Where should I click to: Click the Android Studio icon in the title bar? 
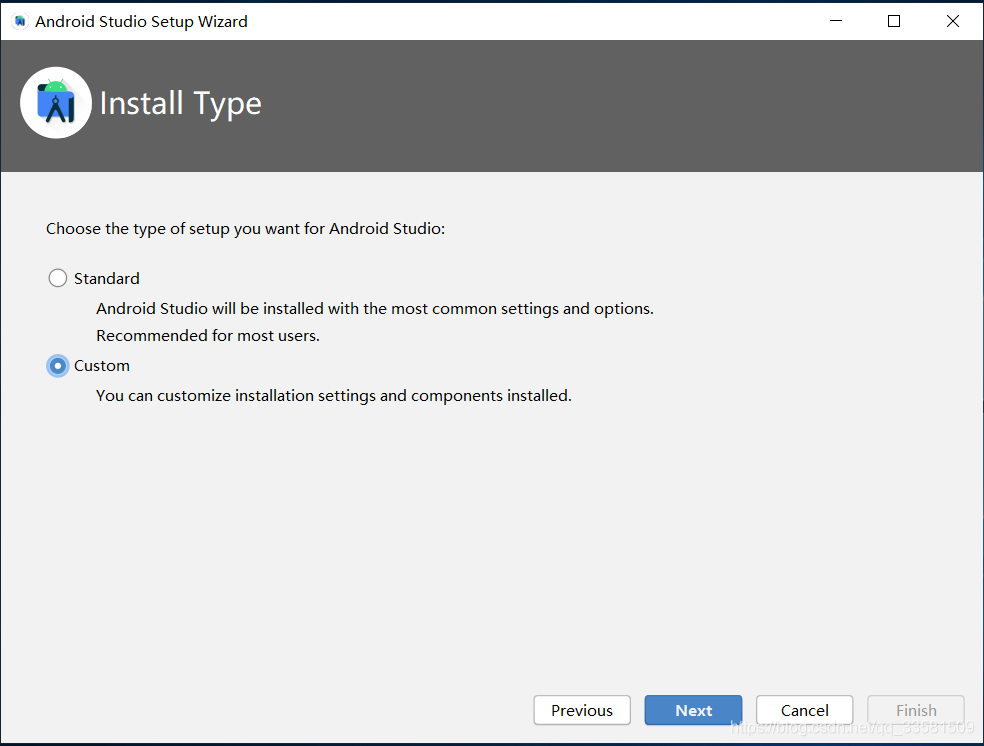click(x=19, y=20)
